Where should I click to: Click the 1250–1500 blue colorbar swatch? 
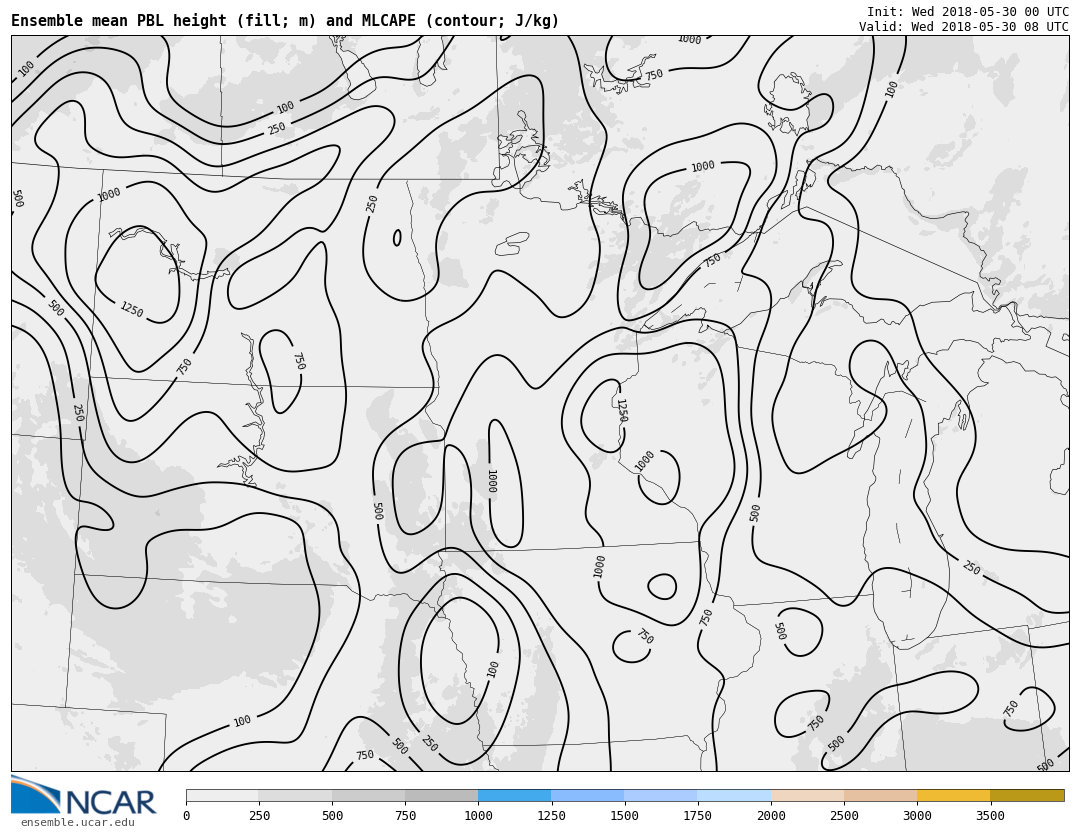tap(587, 795)
